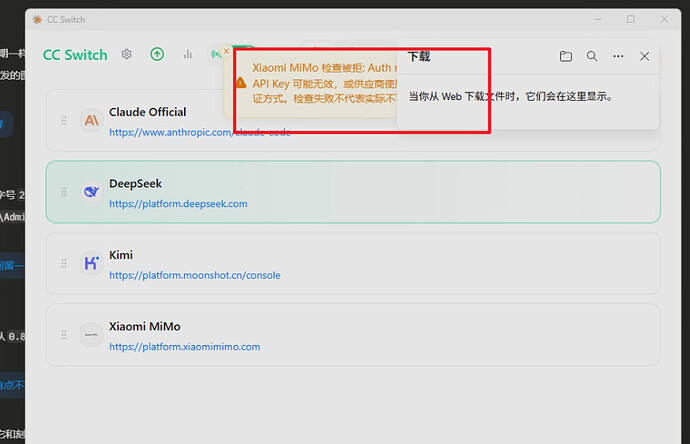Grab the Xiaomi MiMo drag handle
Viewport: 690px width, 444px height.
tap(64, 335)
